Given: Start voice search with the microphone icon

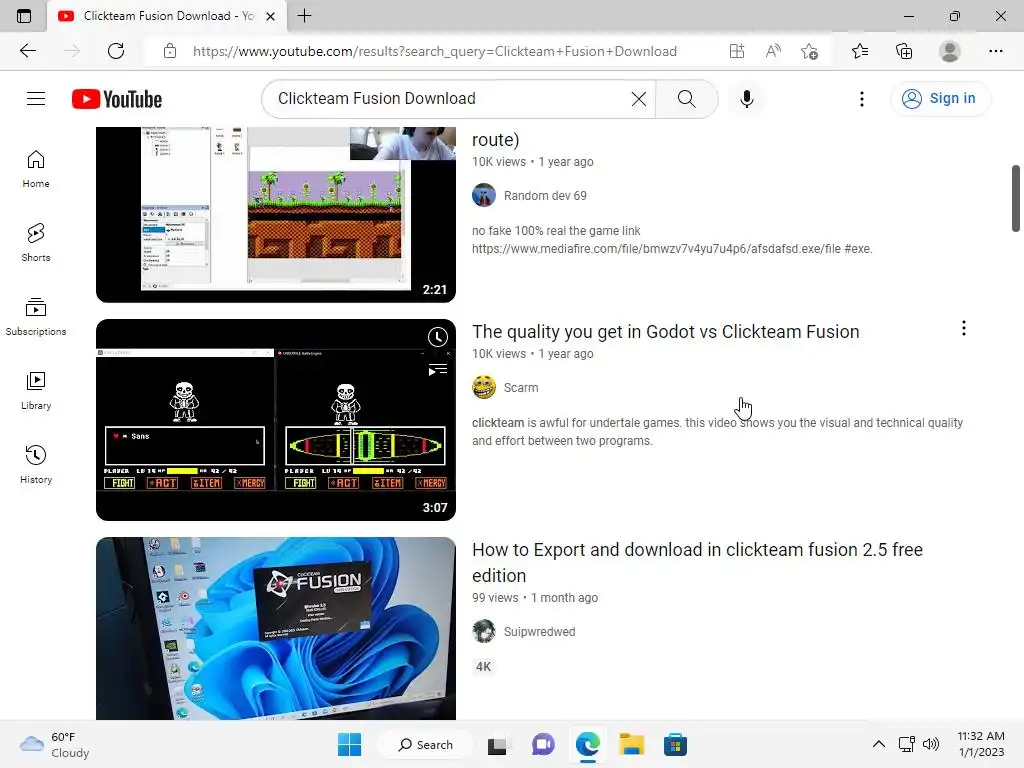Looking at the screenshot, I should pos(746,99).
